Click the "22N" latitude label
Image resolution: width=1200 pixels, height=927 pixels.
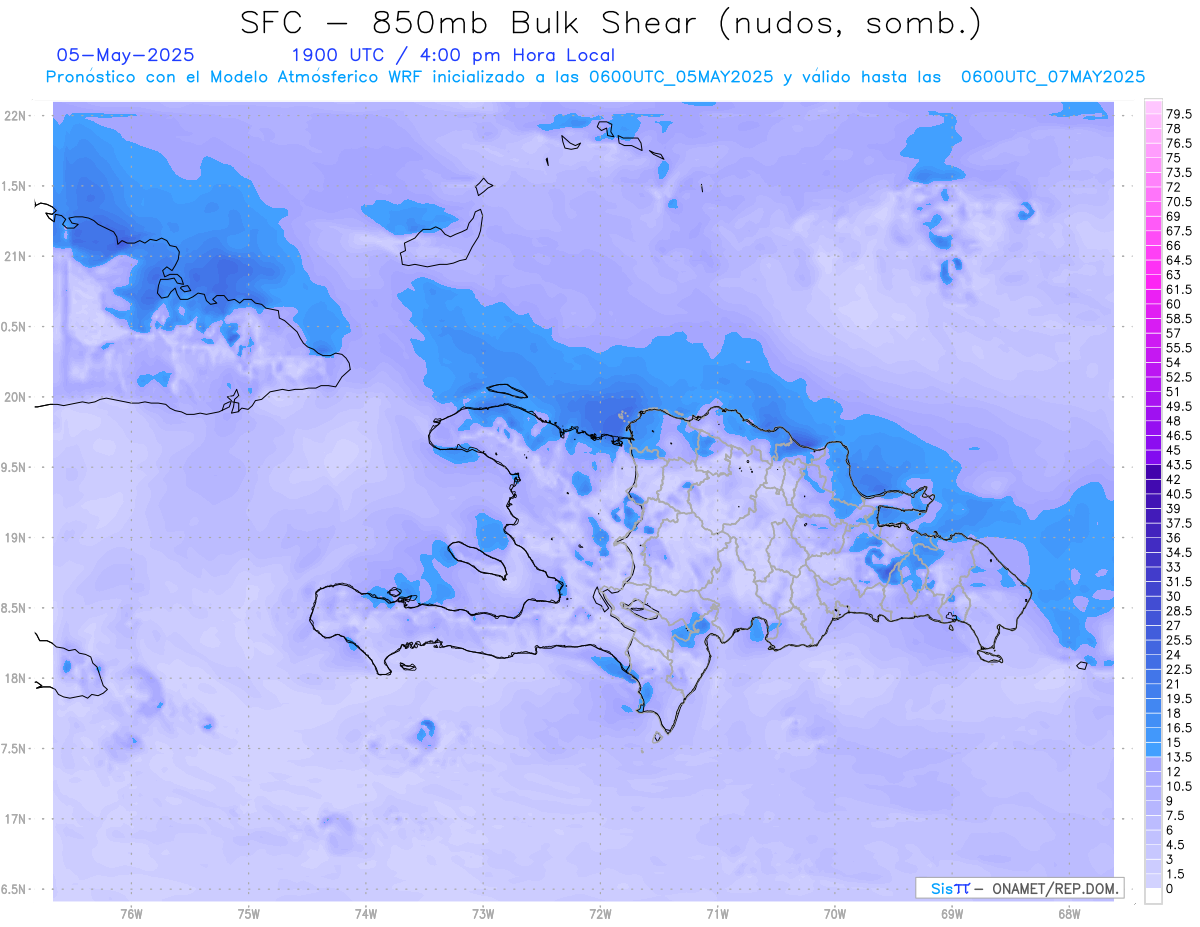(17, 115)
